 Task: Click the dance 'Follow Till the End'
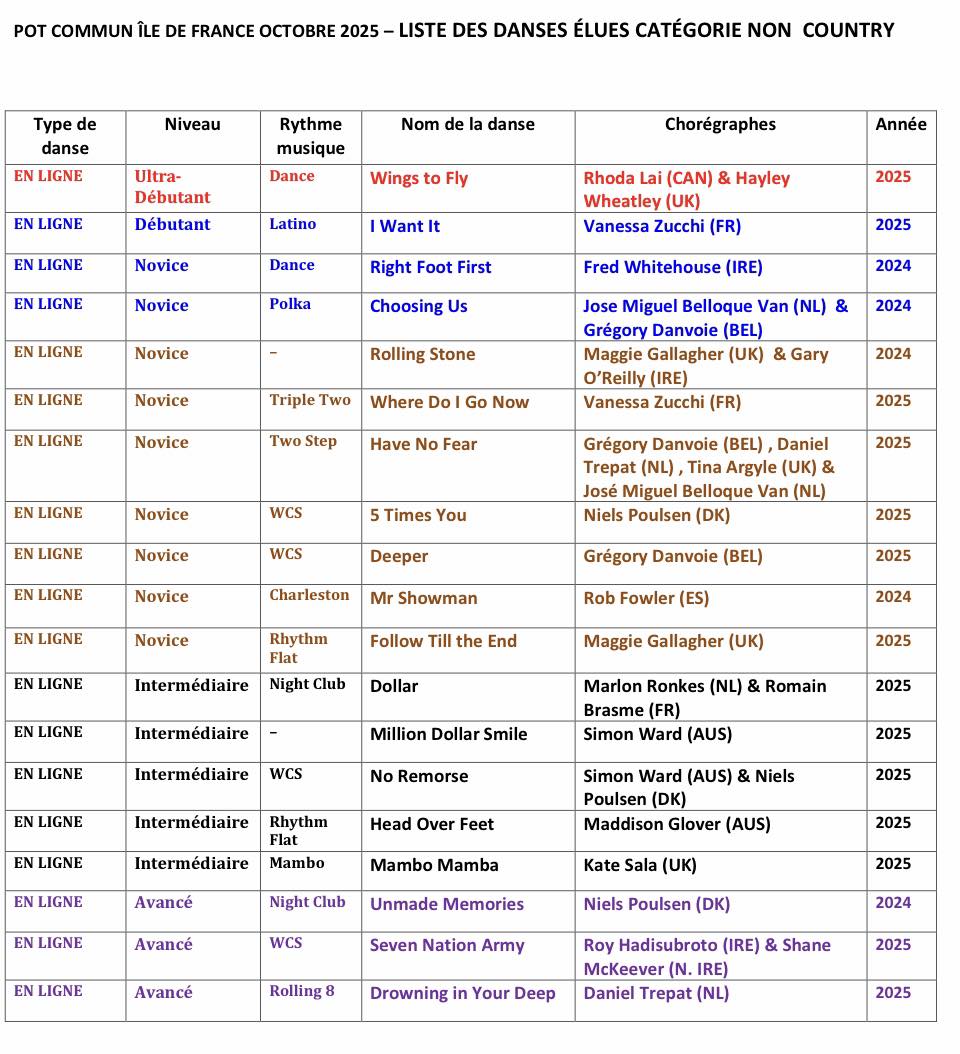click(443, 642)
